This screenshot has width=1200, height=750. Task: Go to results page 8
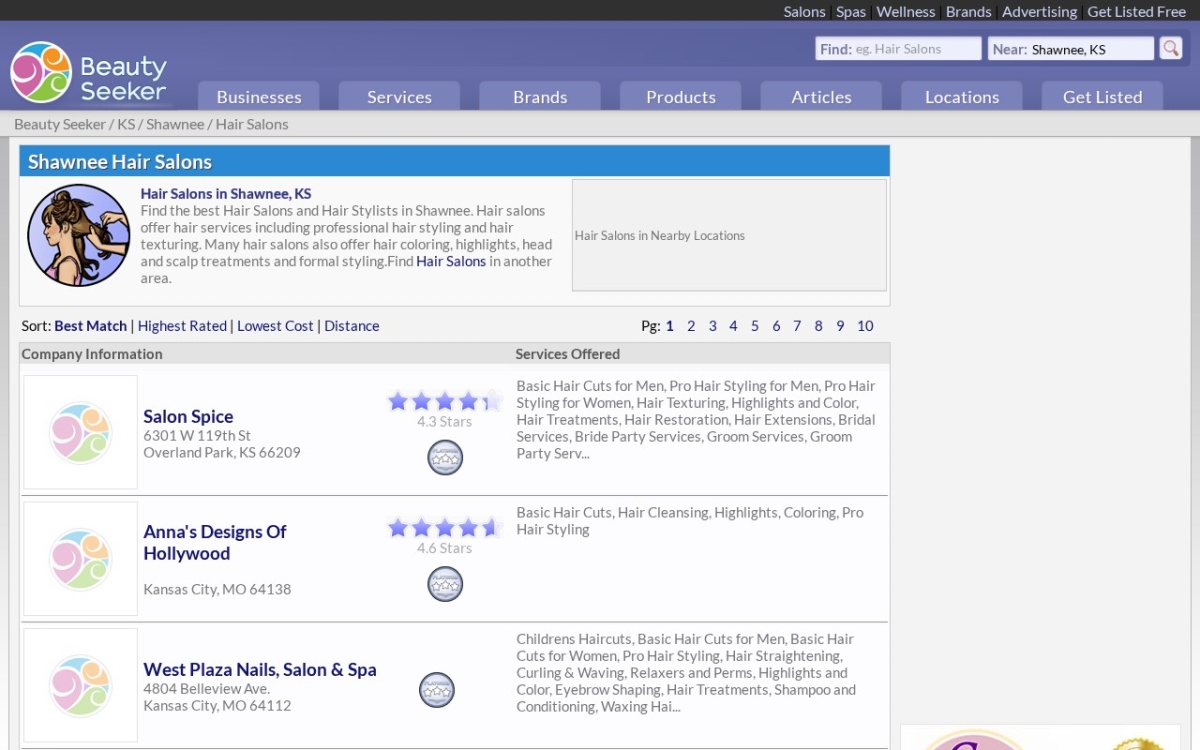point(818,326)
